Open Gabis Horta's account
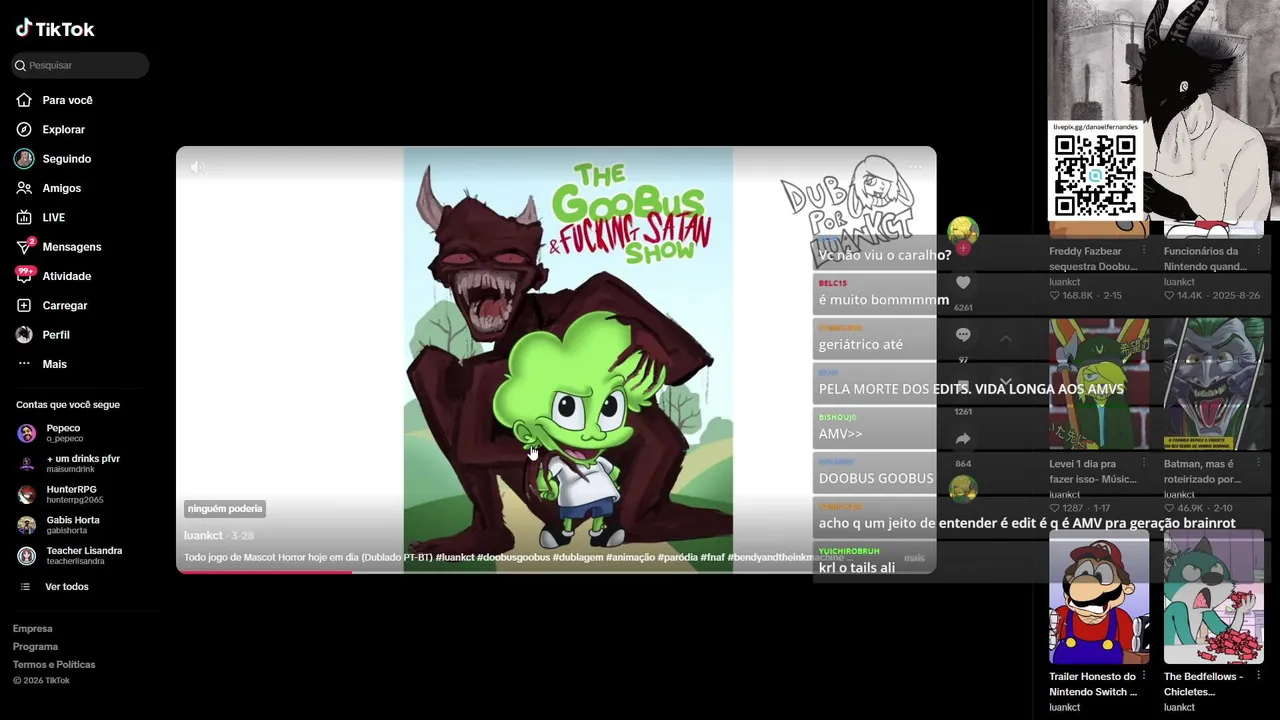 pos(72,525)
